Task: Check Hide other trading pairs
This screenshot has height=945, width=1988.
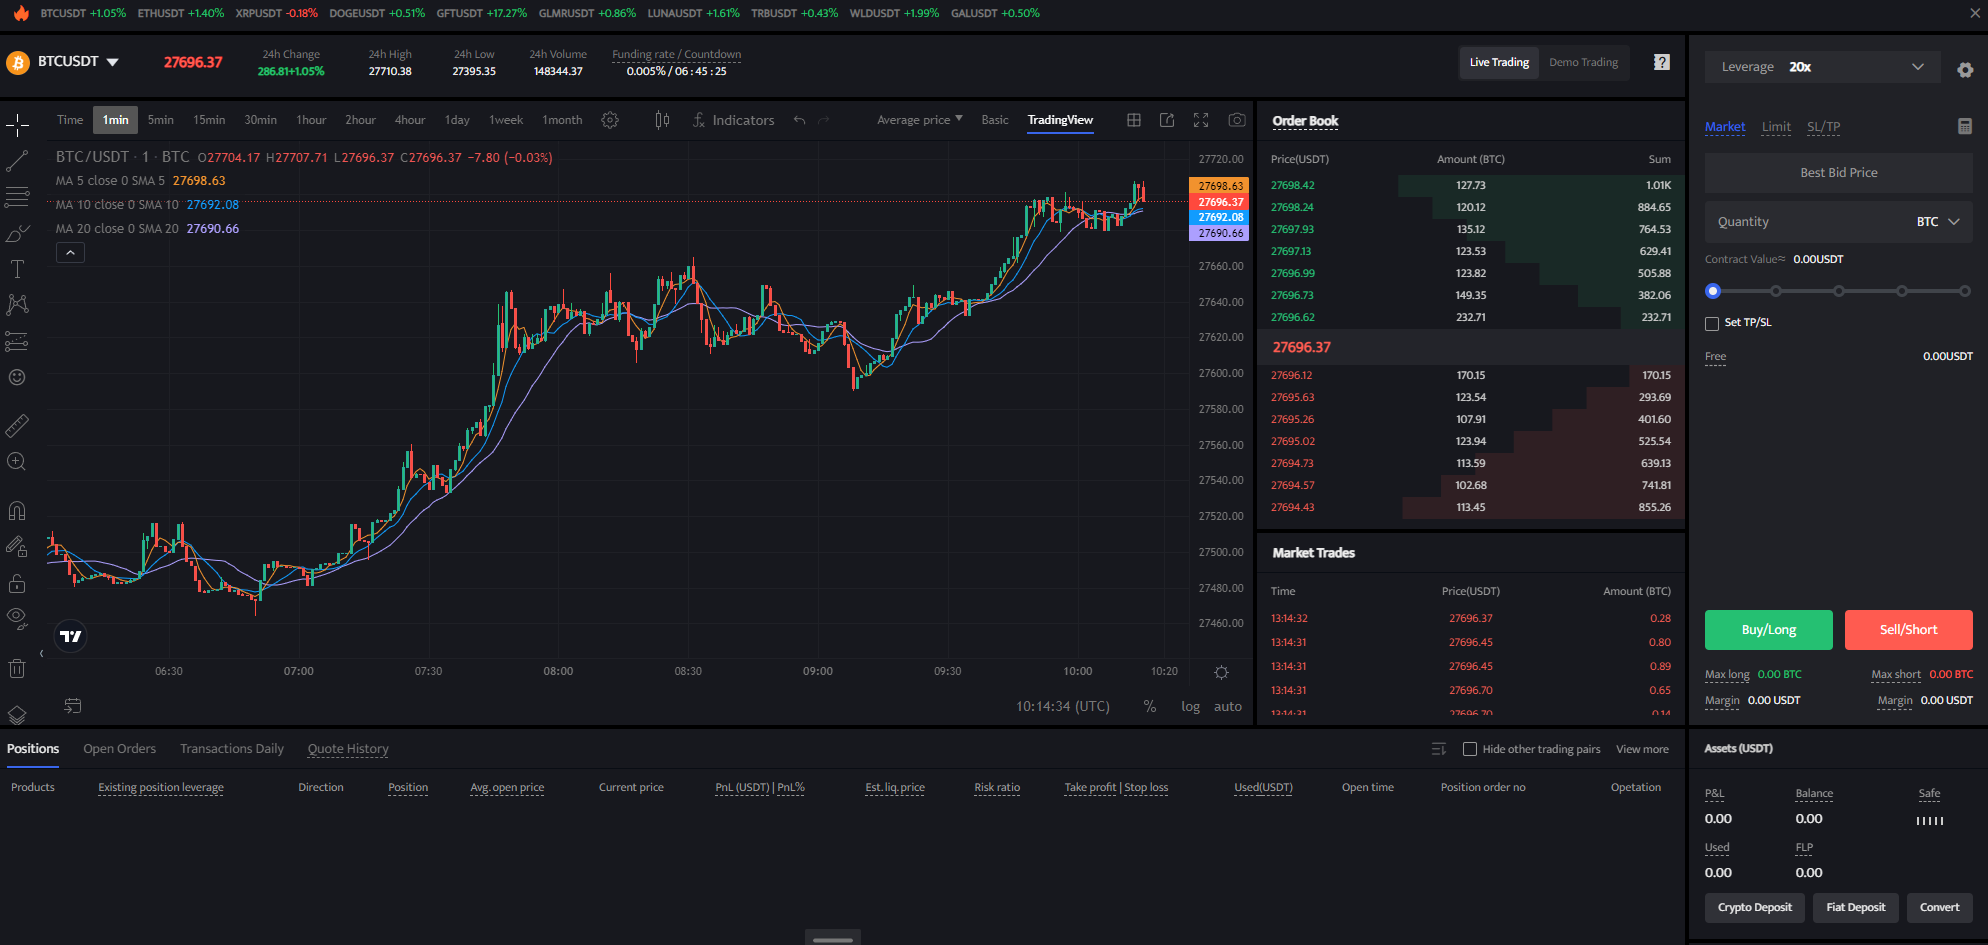Action: [x=1470, y=749]
